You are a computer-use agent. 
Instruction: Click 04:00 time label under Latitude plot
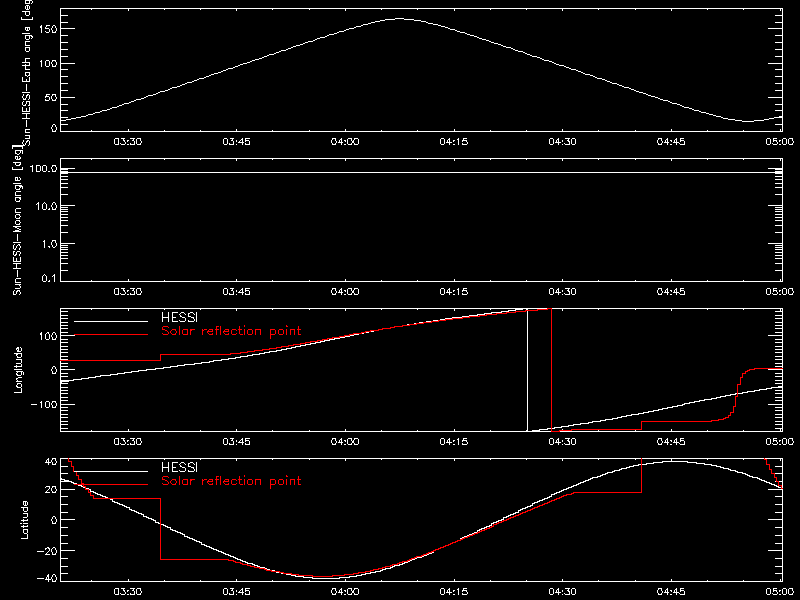(x=345, y=591)
